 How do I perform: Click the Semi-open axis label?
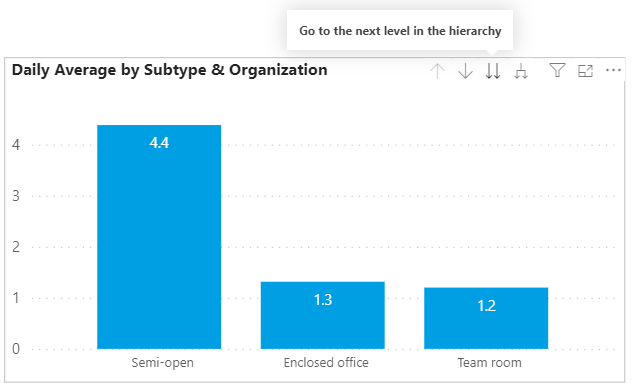(162, 363)
